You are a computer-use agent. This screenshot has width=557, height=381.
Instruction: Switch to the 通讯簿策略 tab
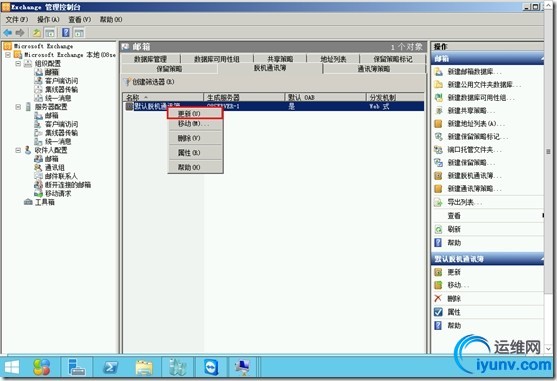click(374, 69)
